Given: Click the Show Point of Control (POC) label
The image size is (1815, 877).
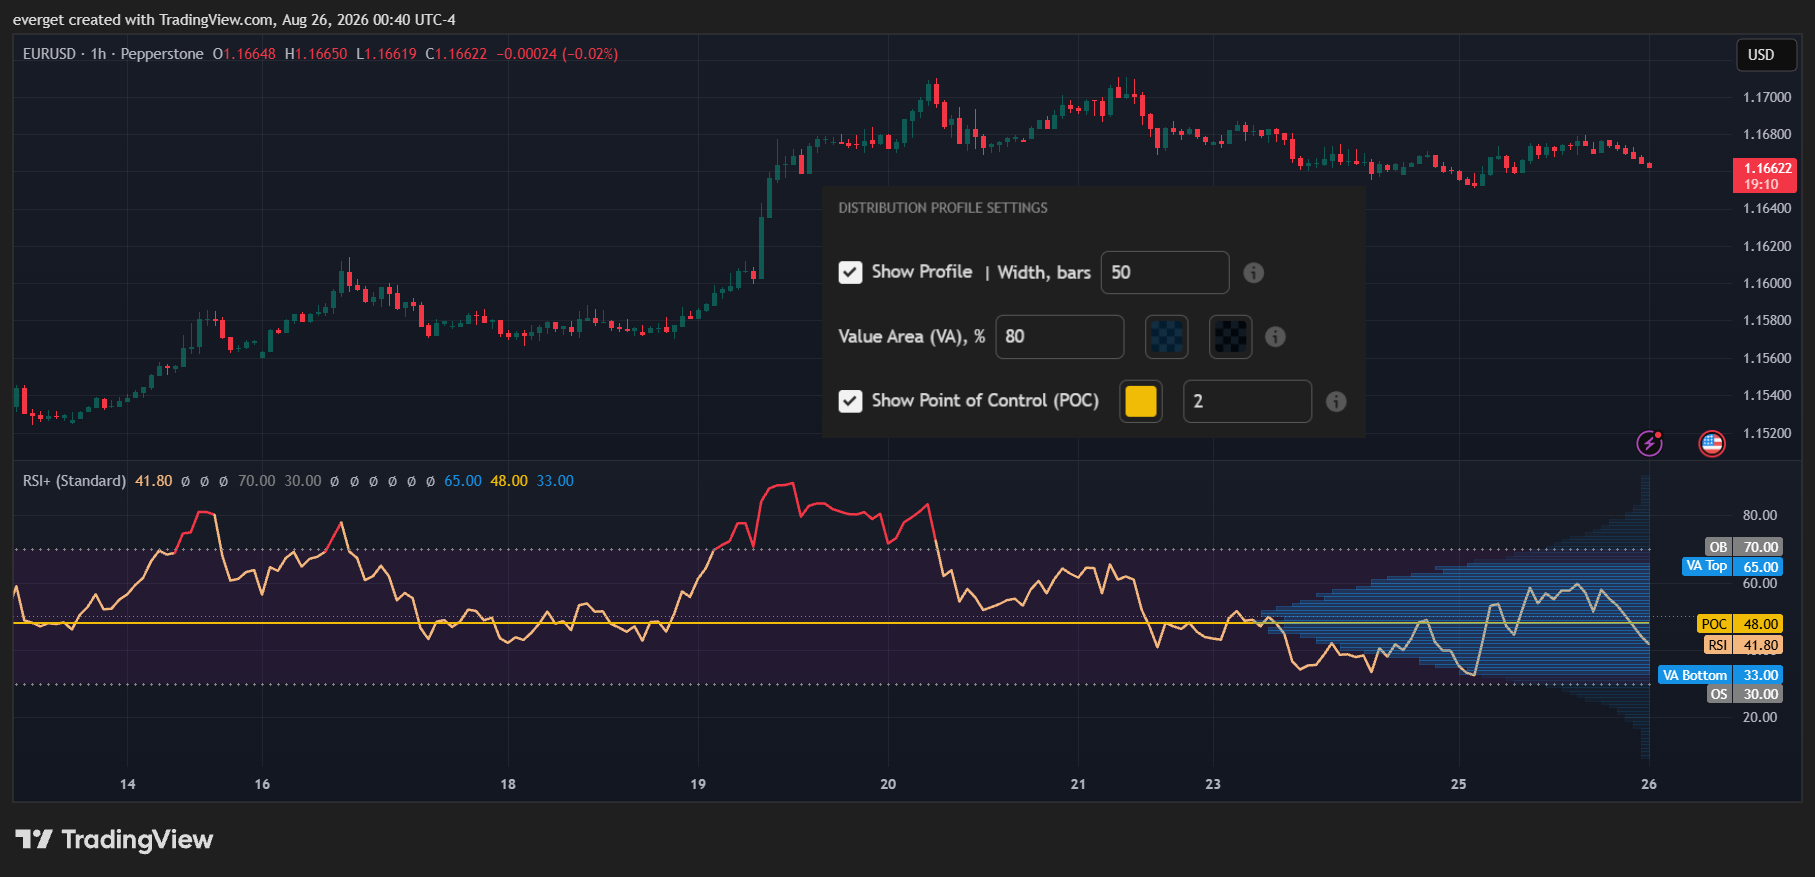Looking at the screenshot, I should pos(985,400).
